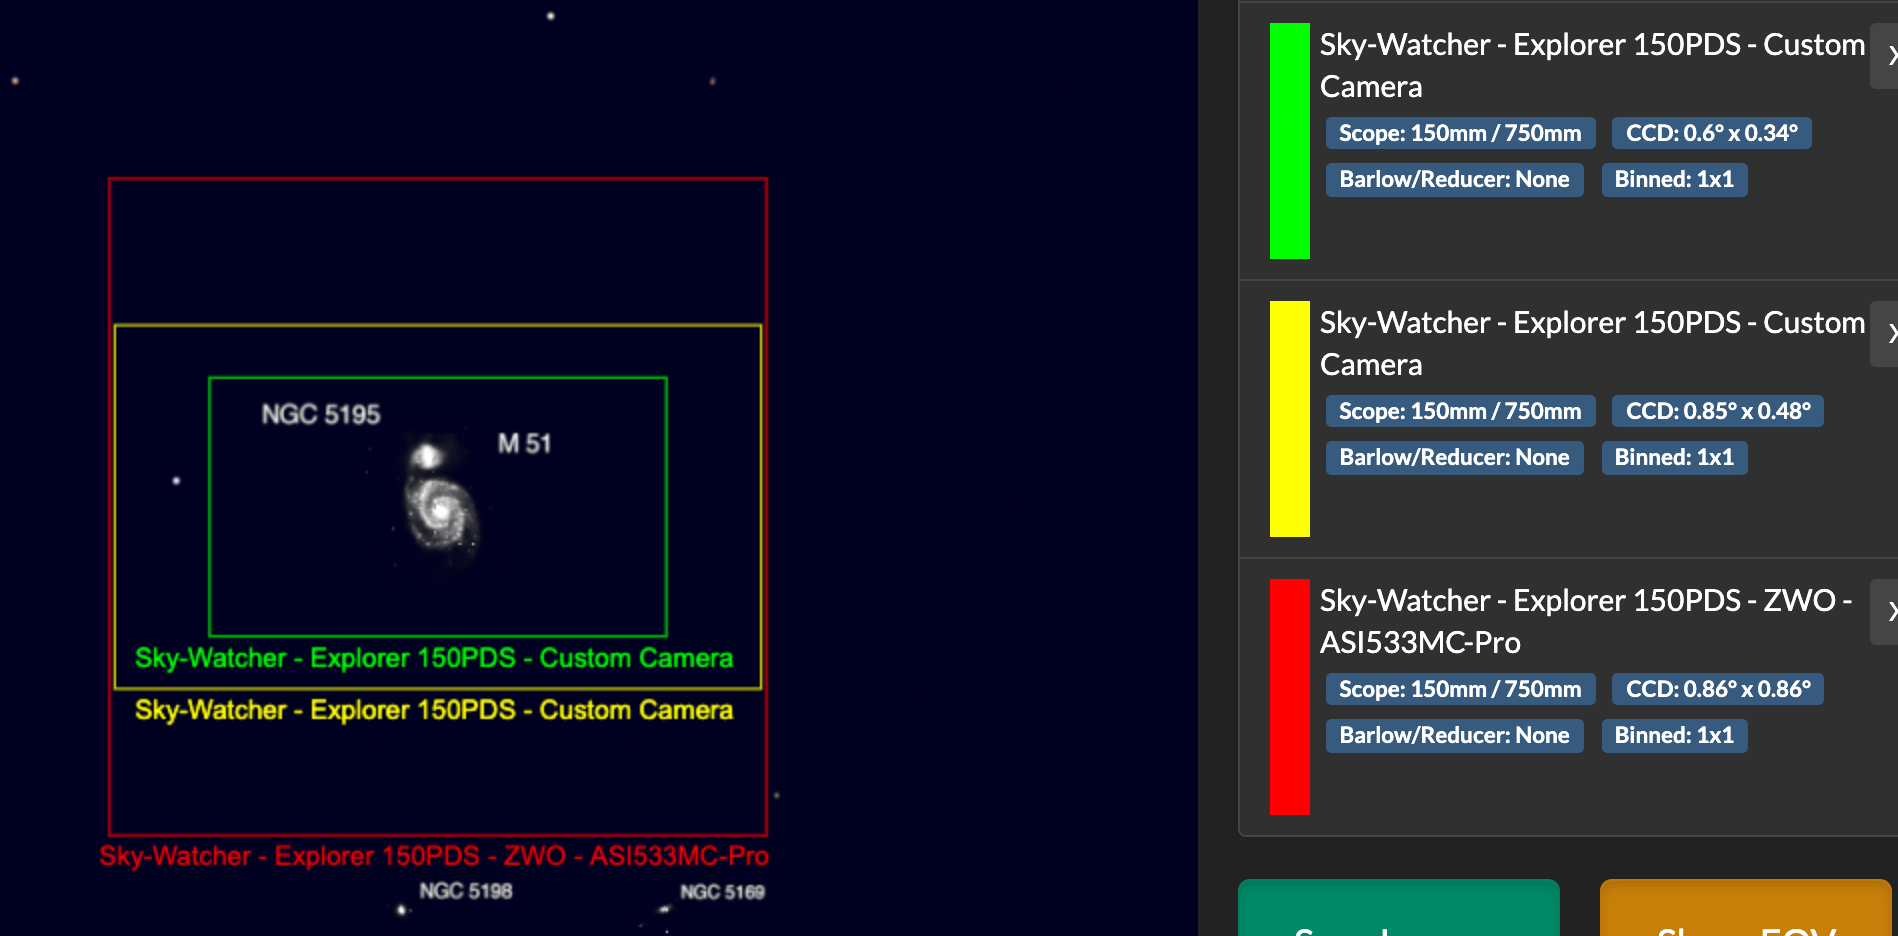
Task: Remove the ZWO ASI533MC-Pro equipment entry
Action: click(x=1885, y=612)
